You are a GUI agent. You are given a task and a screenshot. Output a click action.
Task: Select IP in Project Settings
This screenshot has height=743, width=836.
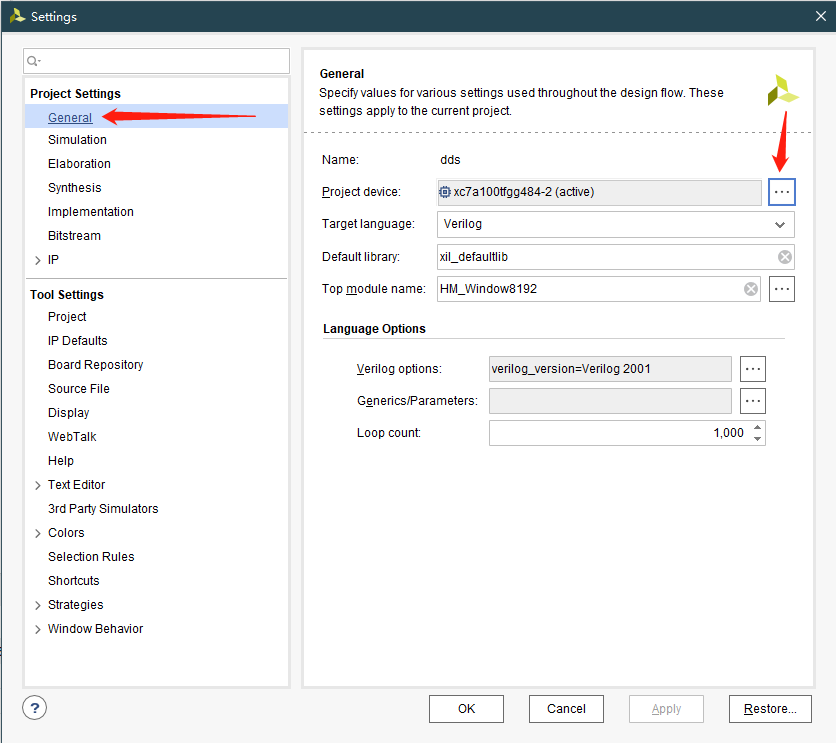tap(53, 260)
